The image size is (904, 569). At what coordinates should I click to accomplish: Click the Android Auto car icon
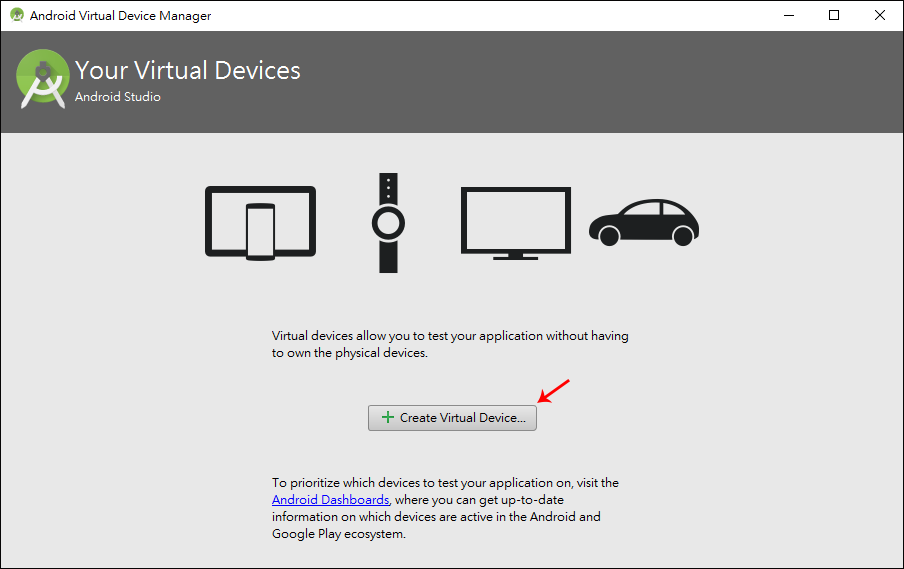[644, 223]
